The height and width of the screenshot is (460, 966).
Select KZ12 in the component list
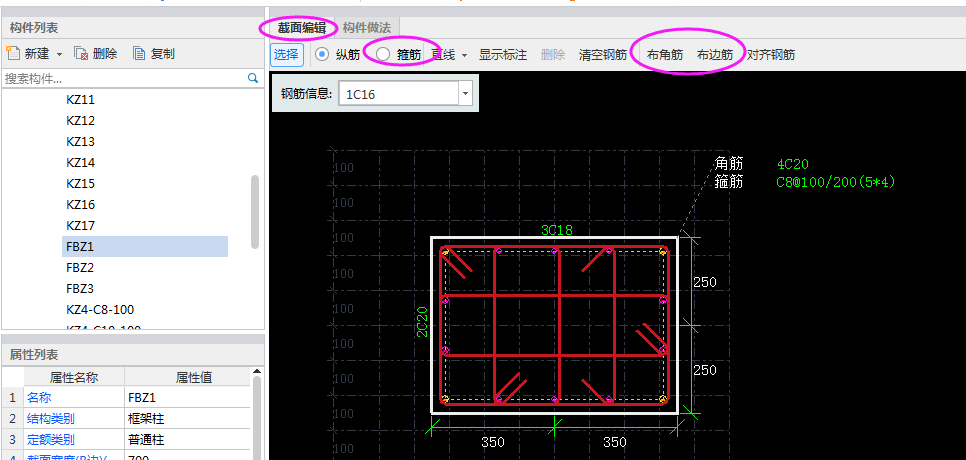pyautogui.click(x=80, y=121)
